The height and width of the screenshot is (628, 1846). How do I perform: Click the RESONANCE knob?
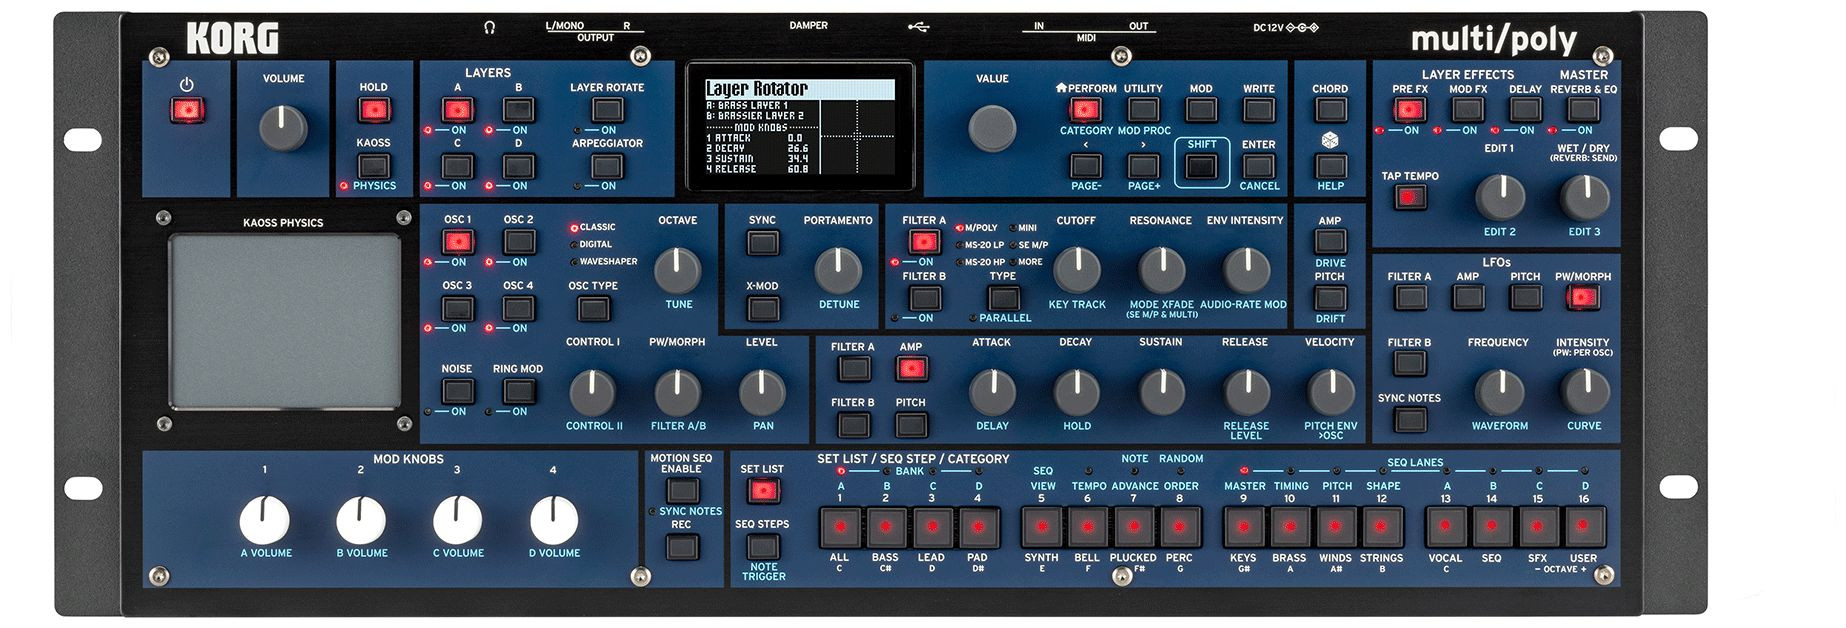(1161, 268)
